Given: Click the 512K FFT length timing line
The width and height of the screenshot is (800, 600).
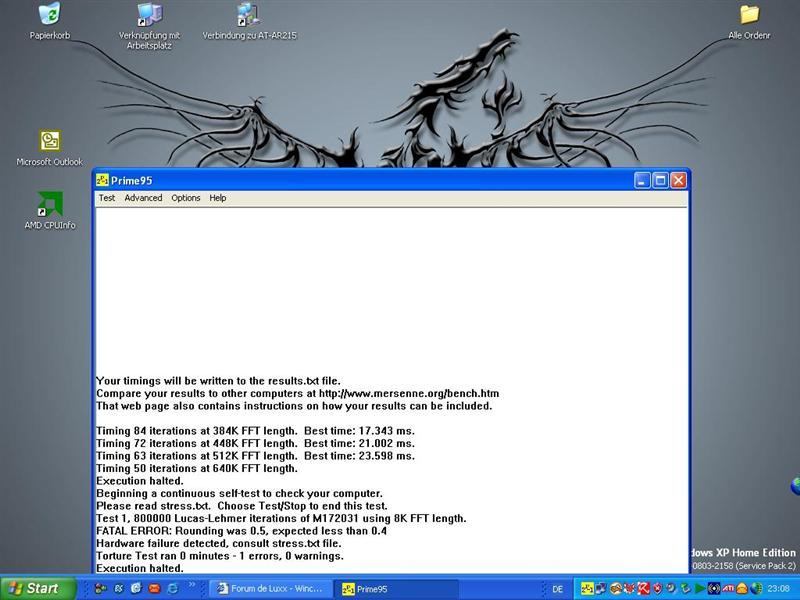Looking at the screenshot, I should point(255,456).
